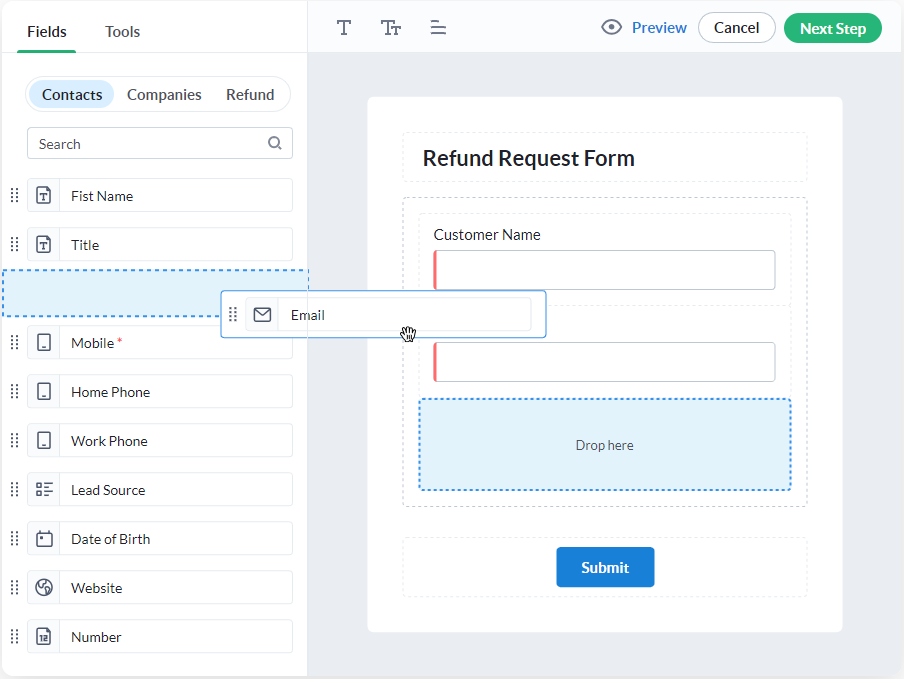
Task: Select the text size formatting icon
Action: tap(391, 28)
